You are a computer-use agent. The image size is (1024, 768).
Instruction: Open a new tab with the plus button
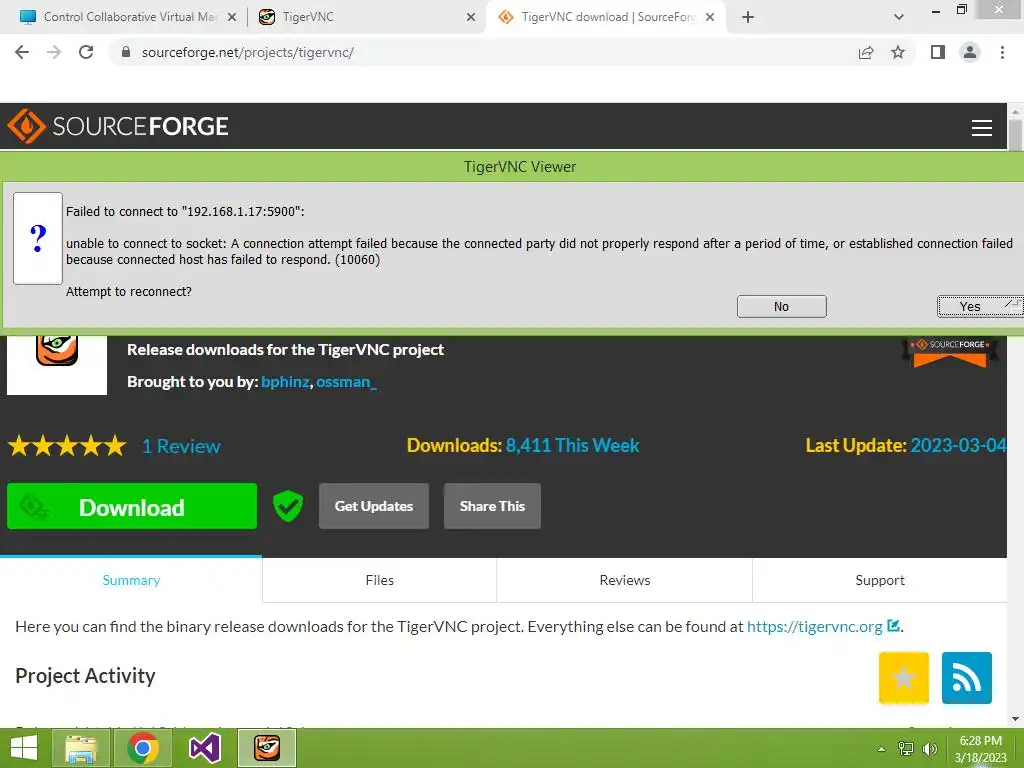point(748,17)
